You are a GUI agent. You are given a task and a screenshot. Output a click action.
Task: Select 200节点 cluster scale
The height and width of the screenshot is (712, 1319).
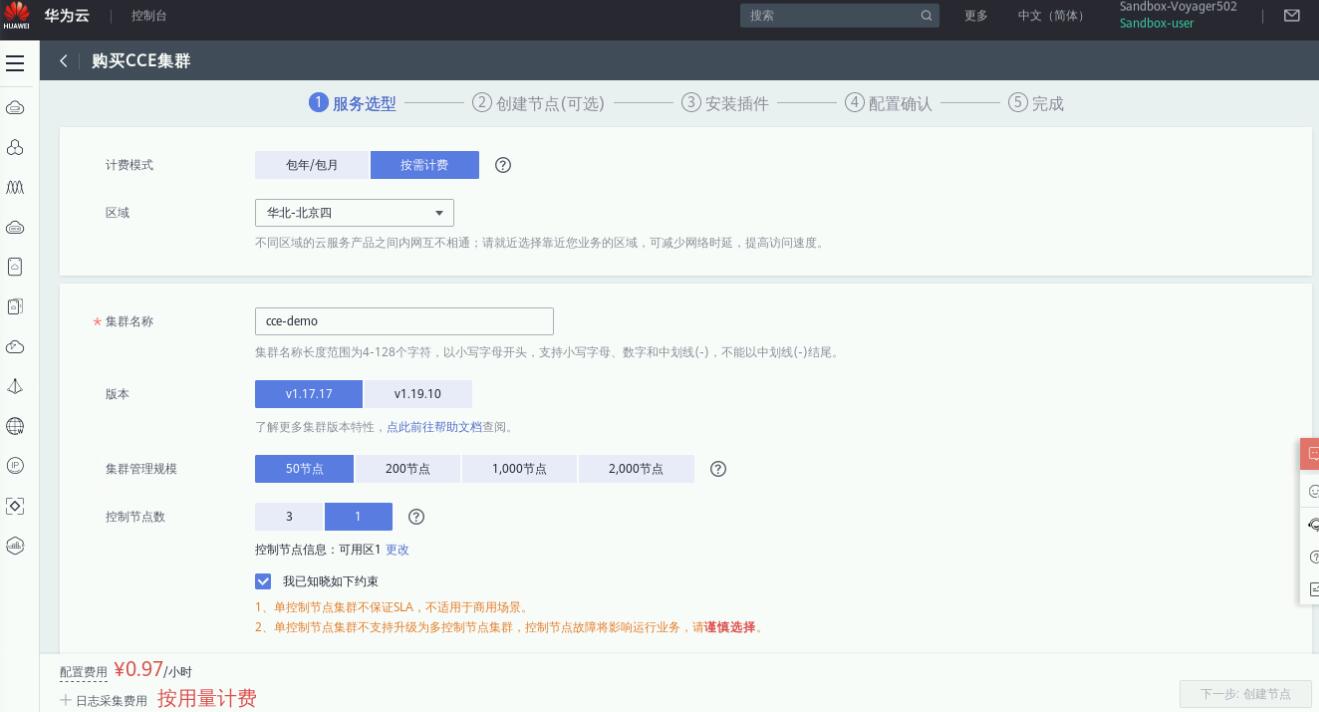tap(408, 469)
